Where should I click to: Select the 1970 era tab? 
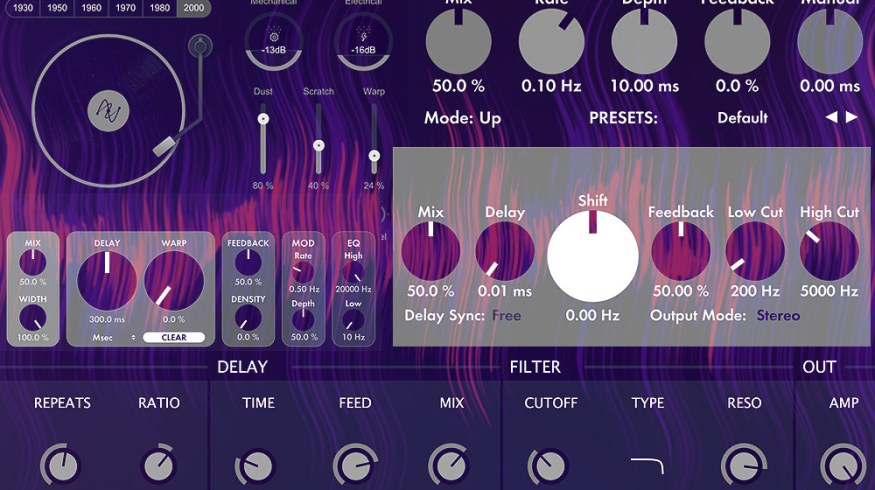(x=125, y=8)
